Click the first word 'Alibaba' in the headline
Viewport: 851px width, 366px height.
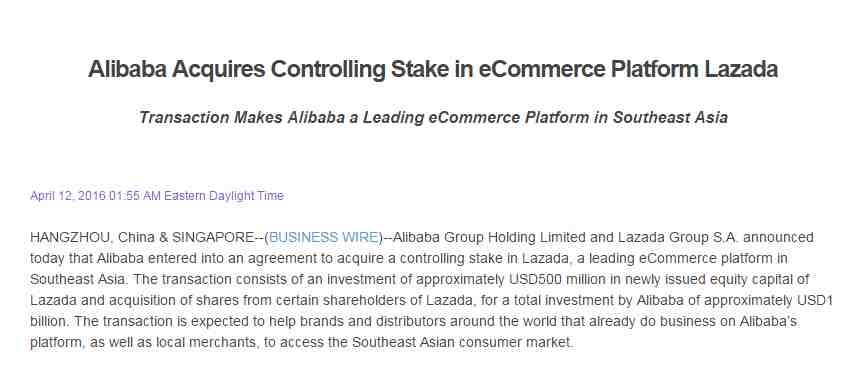pyautogui.click(x=127, y=70)
